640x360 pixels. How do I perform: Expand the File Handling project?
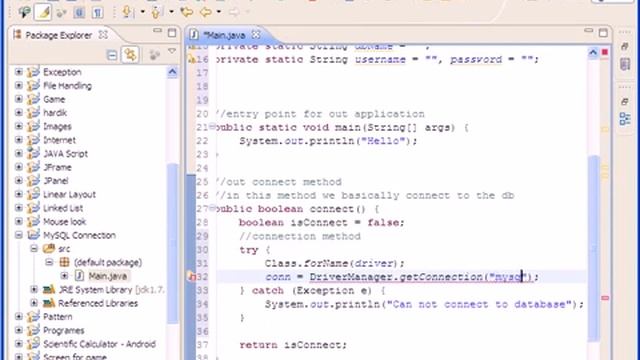(19, 85)
